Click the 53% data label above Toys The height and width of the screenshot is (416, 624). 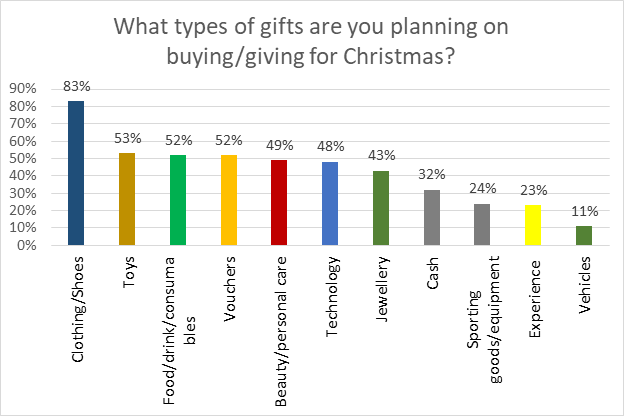click(128, 138)
